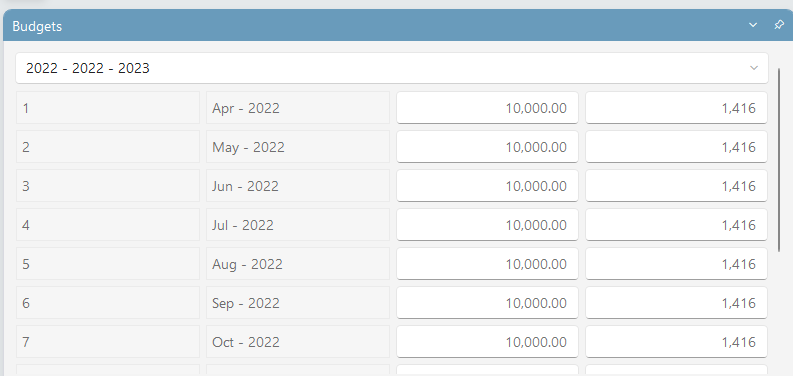
Task: Edit the May - 2022 amount field
Action: [x=487, y=147]
